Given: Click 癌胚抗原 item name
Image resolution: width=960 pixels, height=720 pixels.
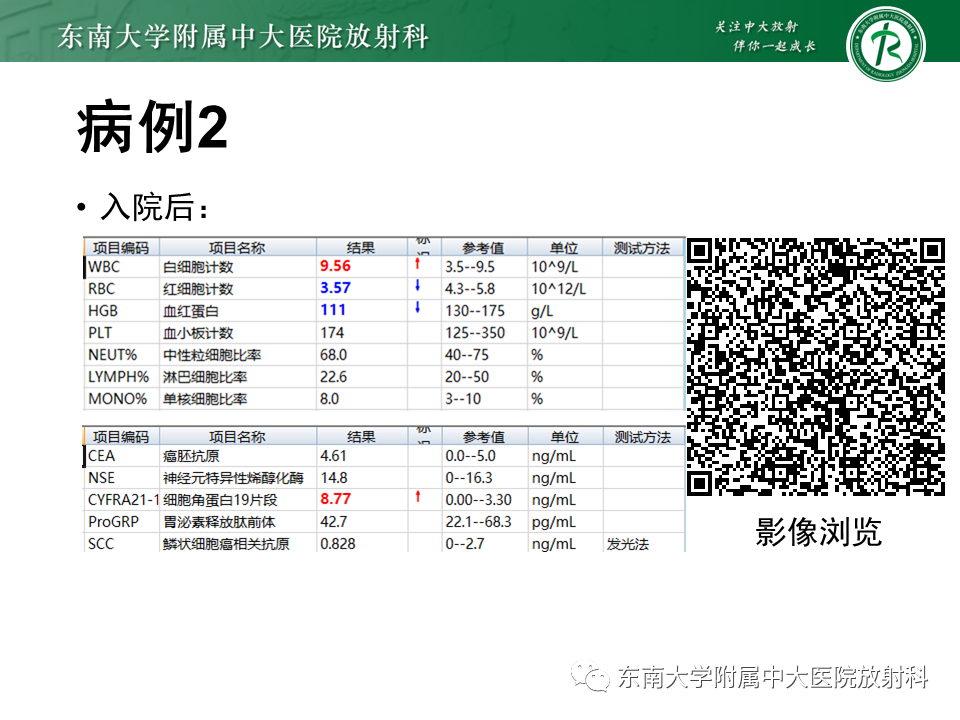Looking at the screenshot, I should click(191, 456).
